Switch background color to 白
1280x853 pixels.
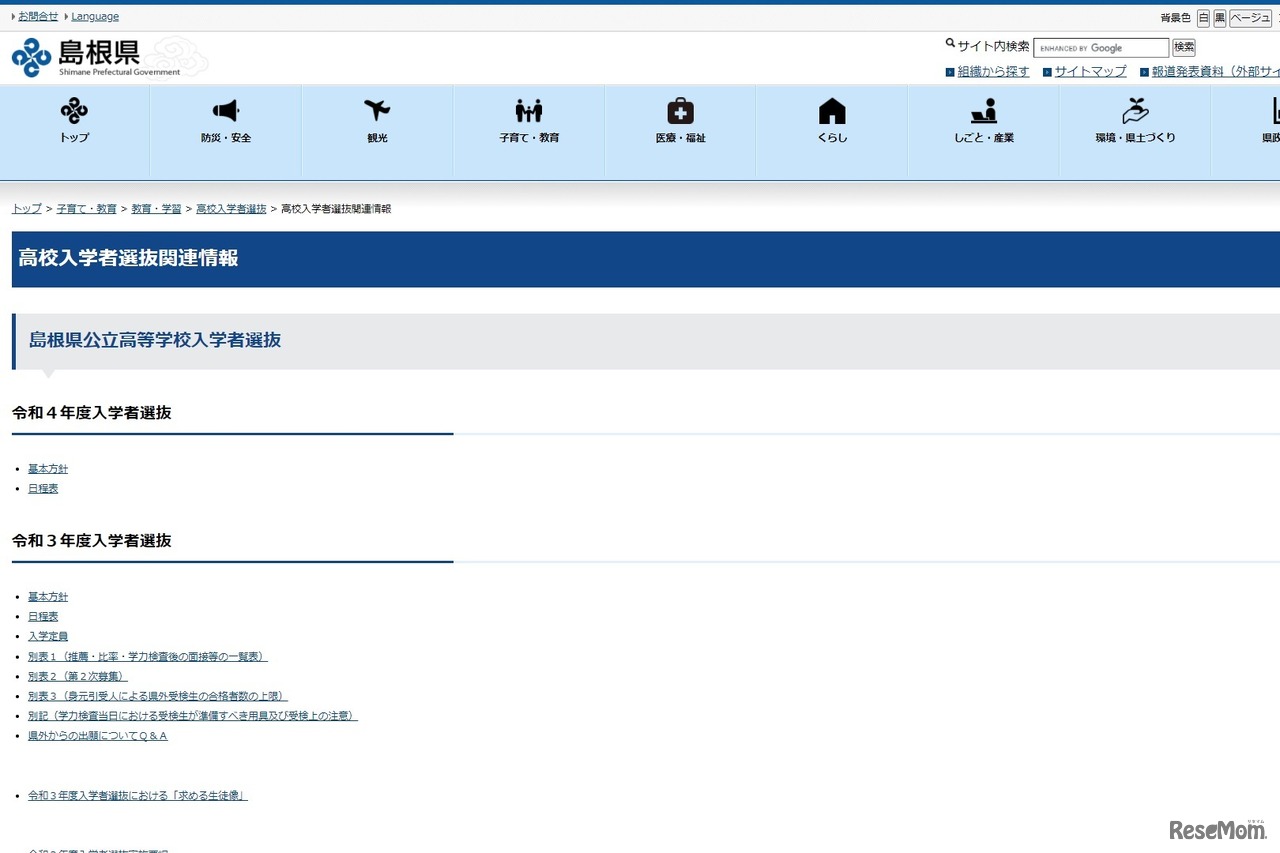(x=1203, y=17)
